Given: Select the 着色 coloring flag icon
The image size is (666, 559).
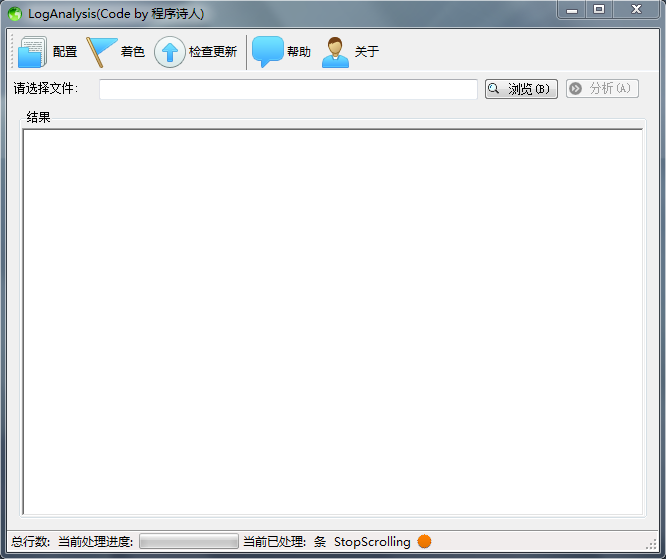Looking at the screenshot, I should click(x=102, y=52).
